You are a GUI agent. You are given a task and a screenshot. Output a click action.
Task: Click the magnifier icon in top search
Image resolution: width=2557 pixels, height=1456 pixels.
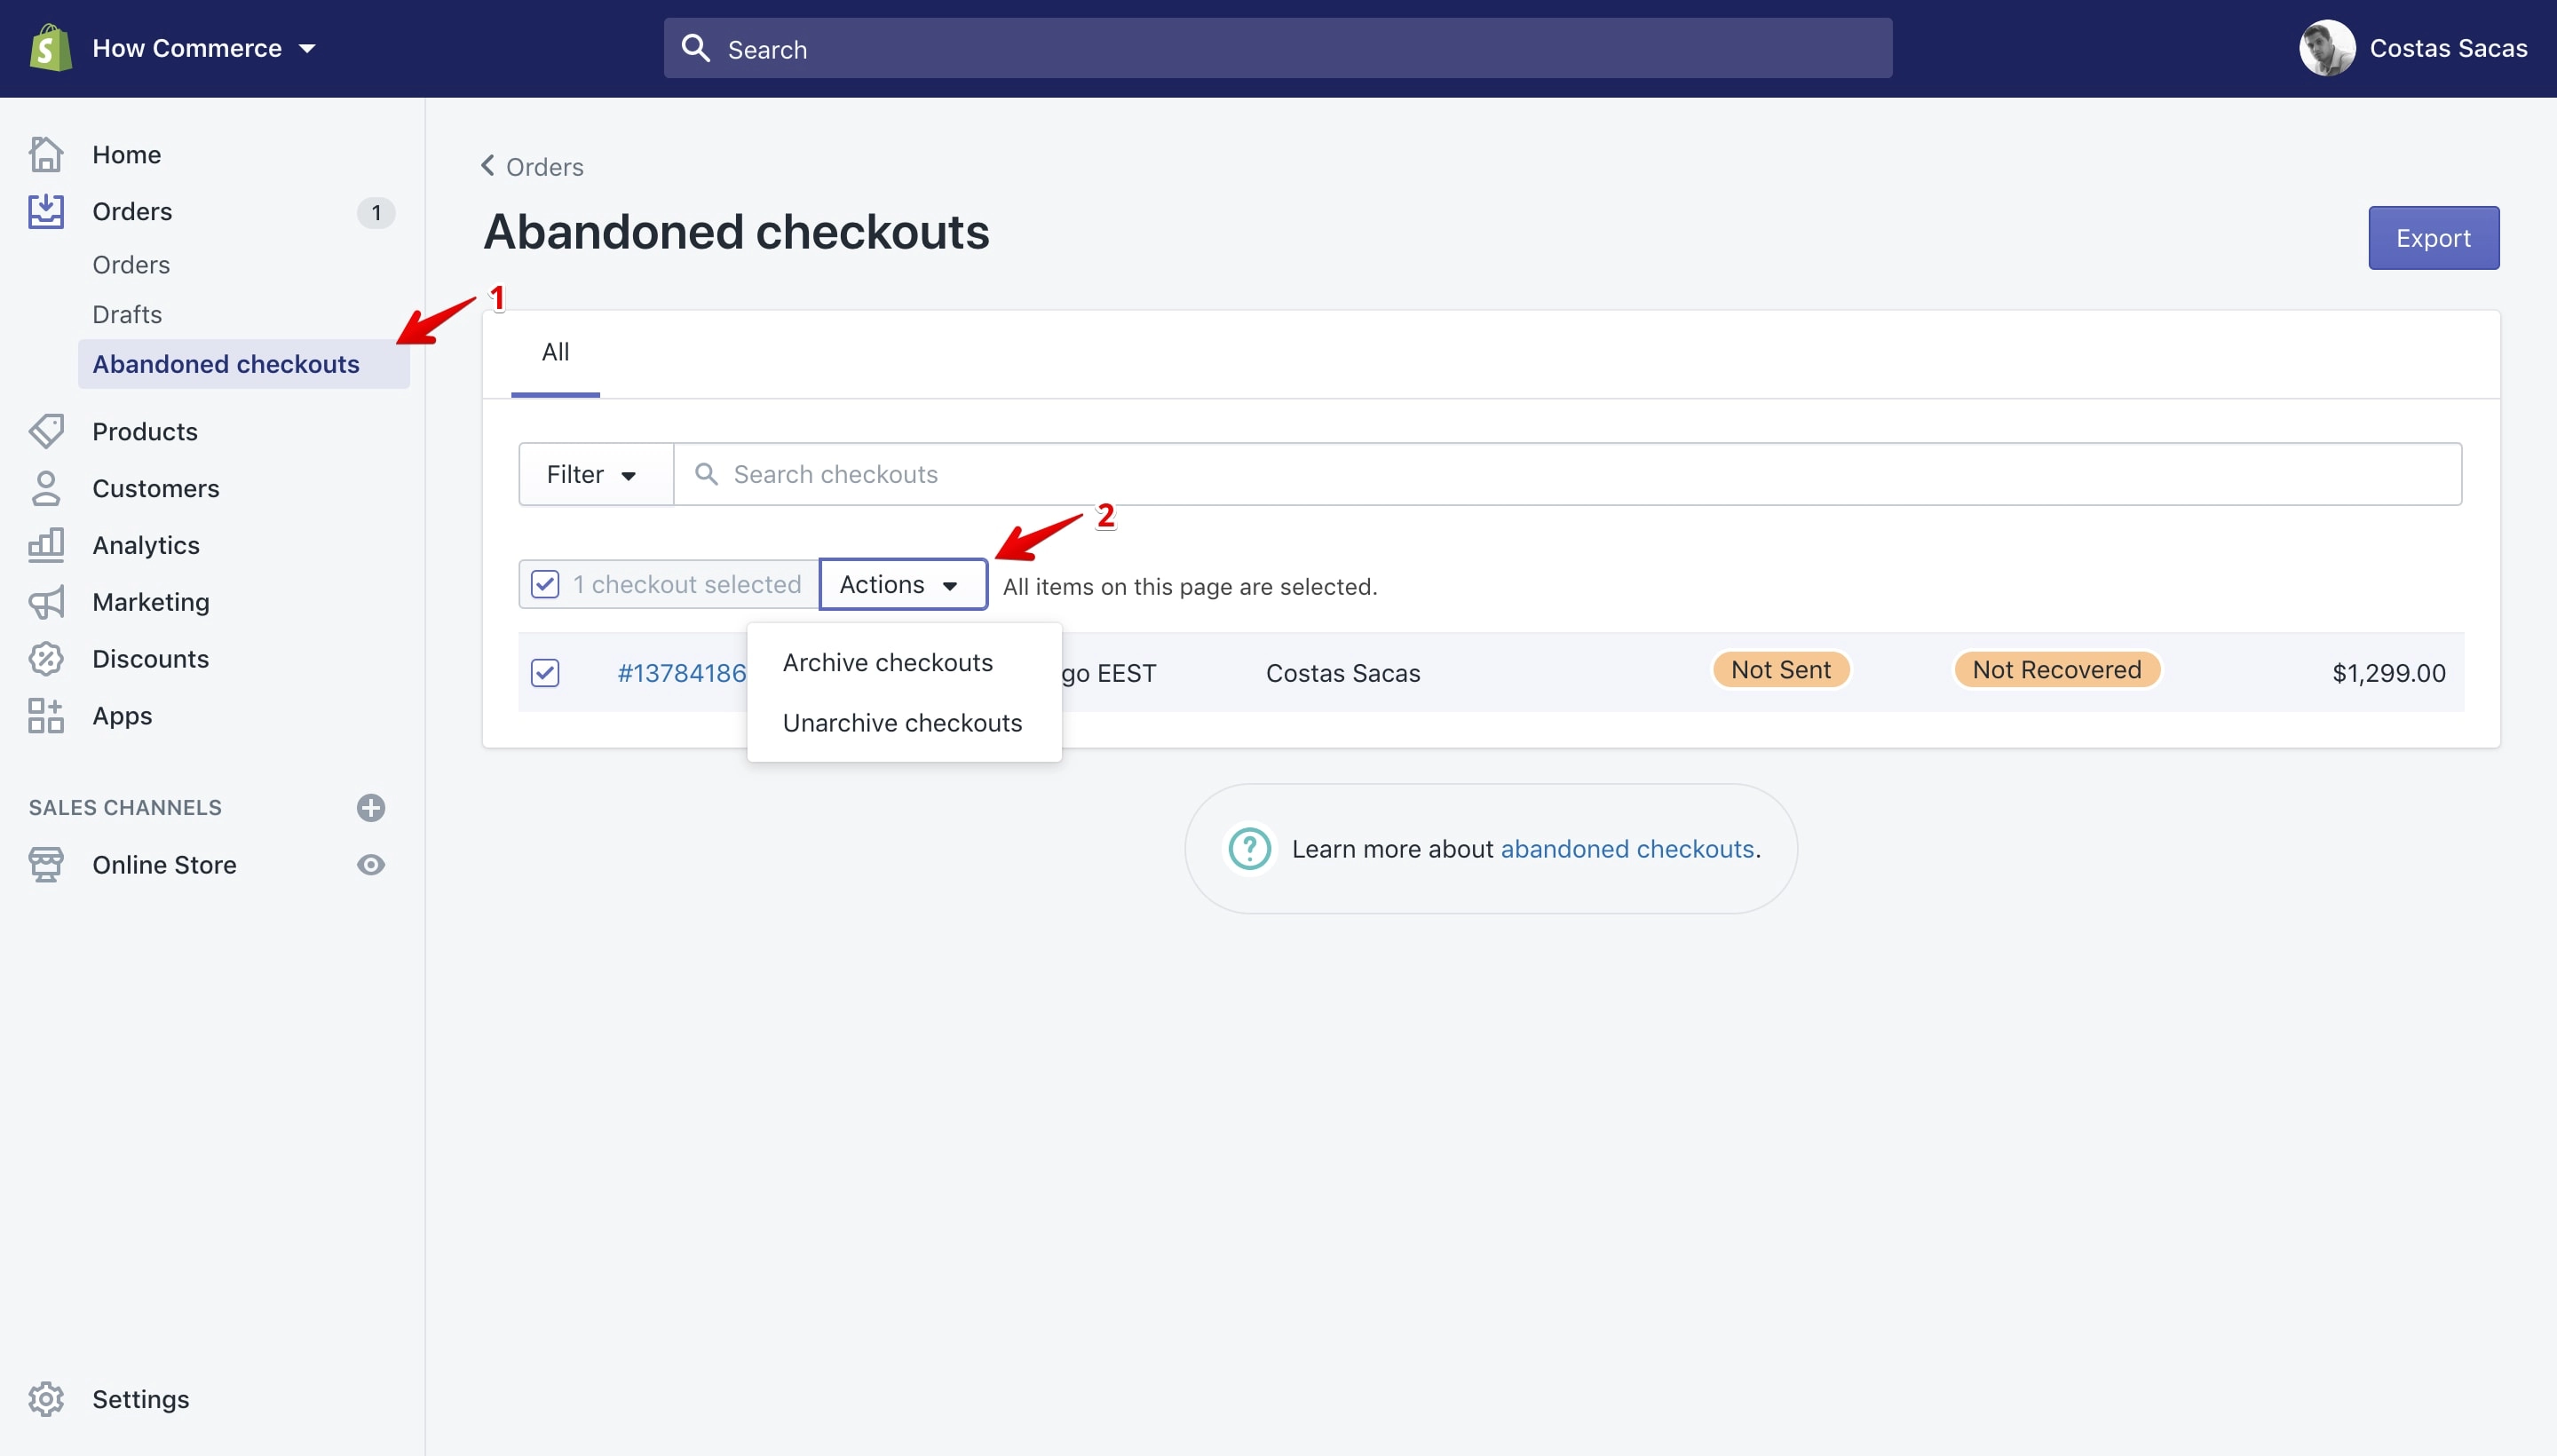696,48
